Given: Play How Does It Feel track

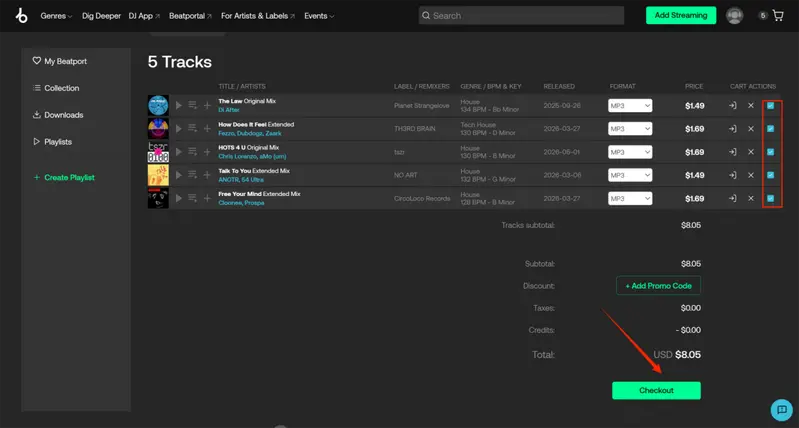Looking at the screenshot, I should coord(179,129).
